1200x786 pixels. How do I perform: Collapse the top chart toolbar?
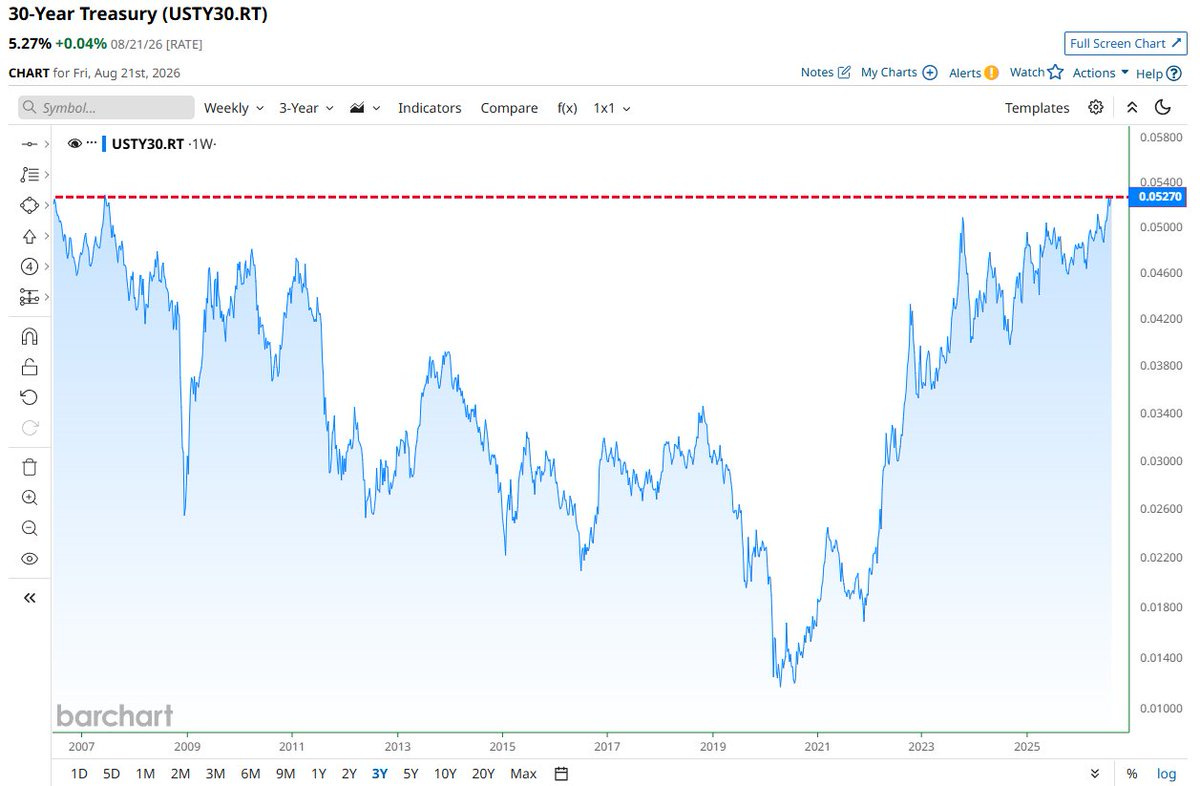1131,107
